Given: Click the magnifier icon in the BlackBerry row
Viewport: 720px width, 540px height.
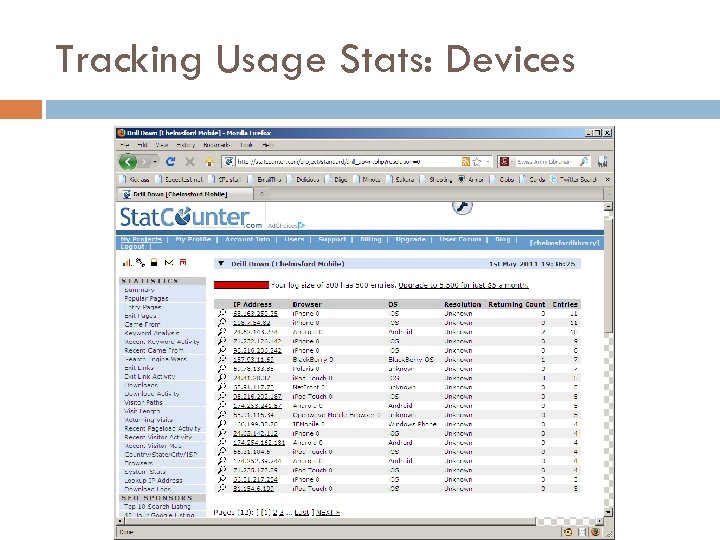Looking at the screenshot, I should (222, 359).
